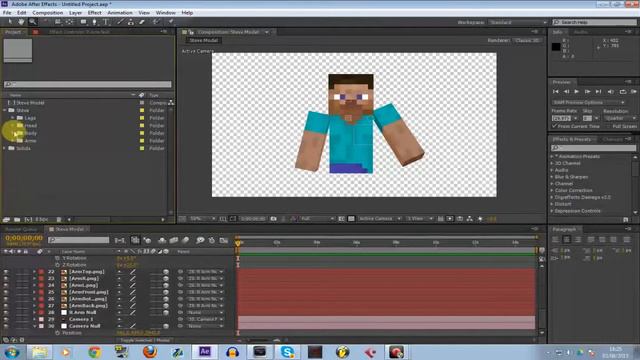Image resolution: width=640 pixels, height=360 pixels.
Task: Focus the Effects & Presets search field
Action: click(x=593, y=148)
